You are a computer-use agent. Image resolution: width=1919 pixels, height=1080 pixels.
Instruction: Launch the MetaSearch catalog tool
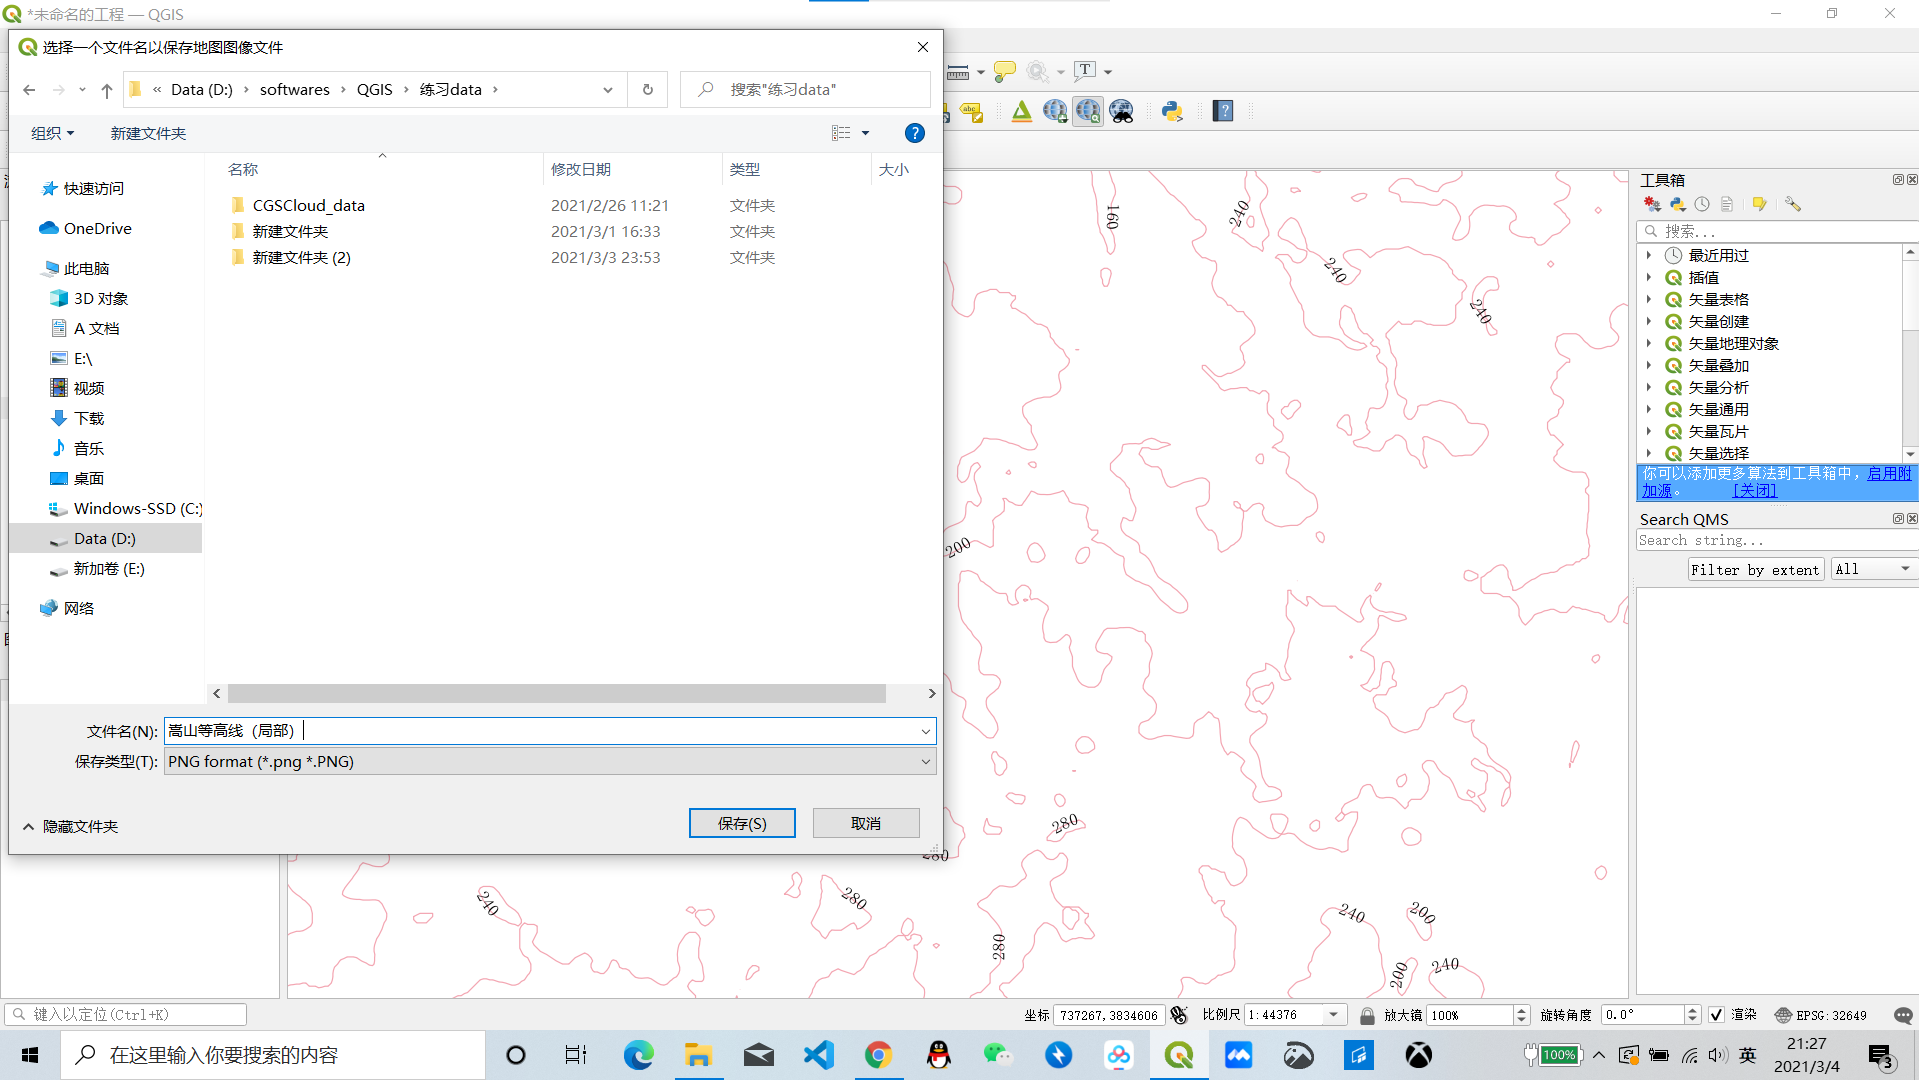(1121, 110)
